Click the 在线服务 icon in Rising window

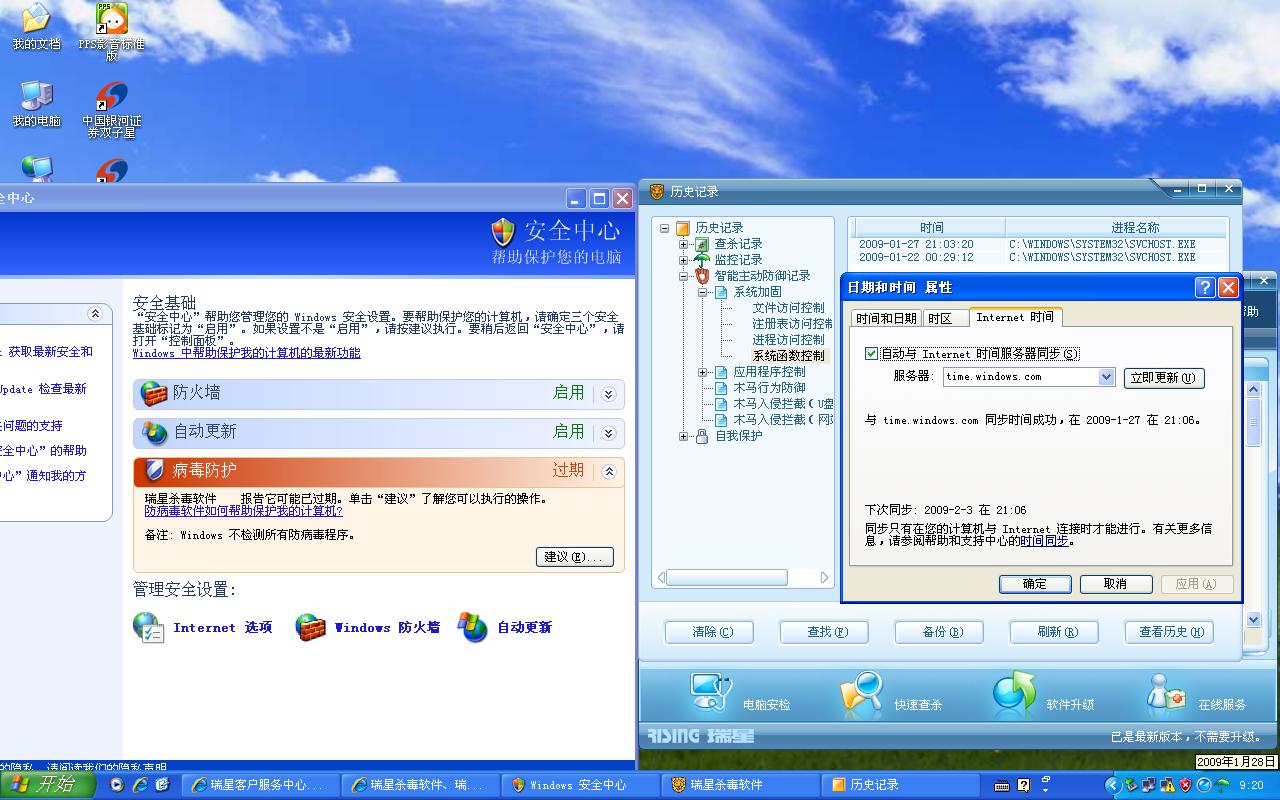[x=1167, y=693]
